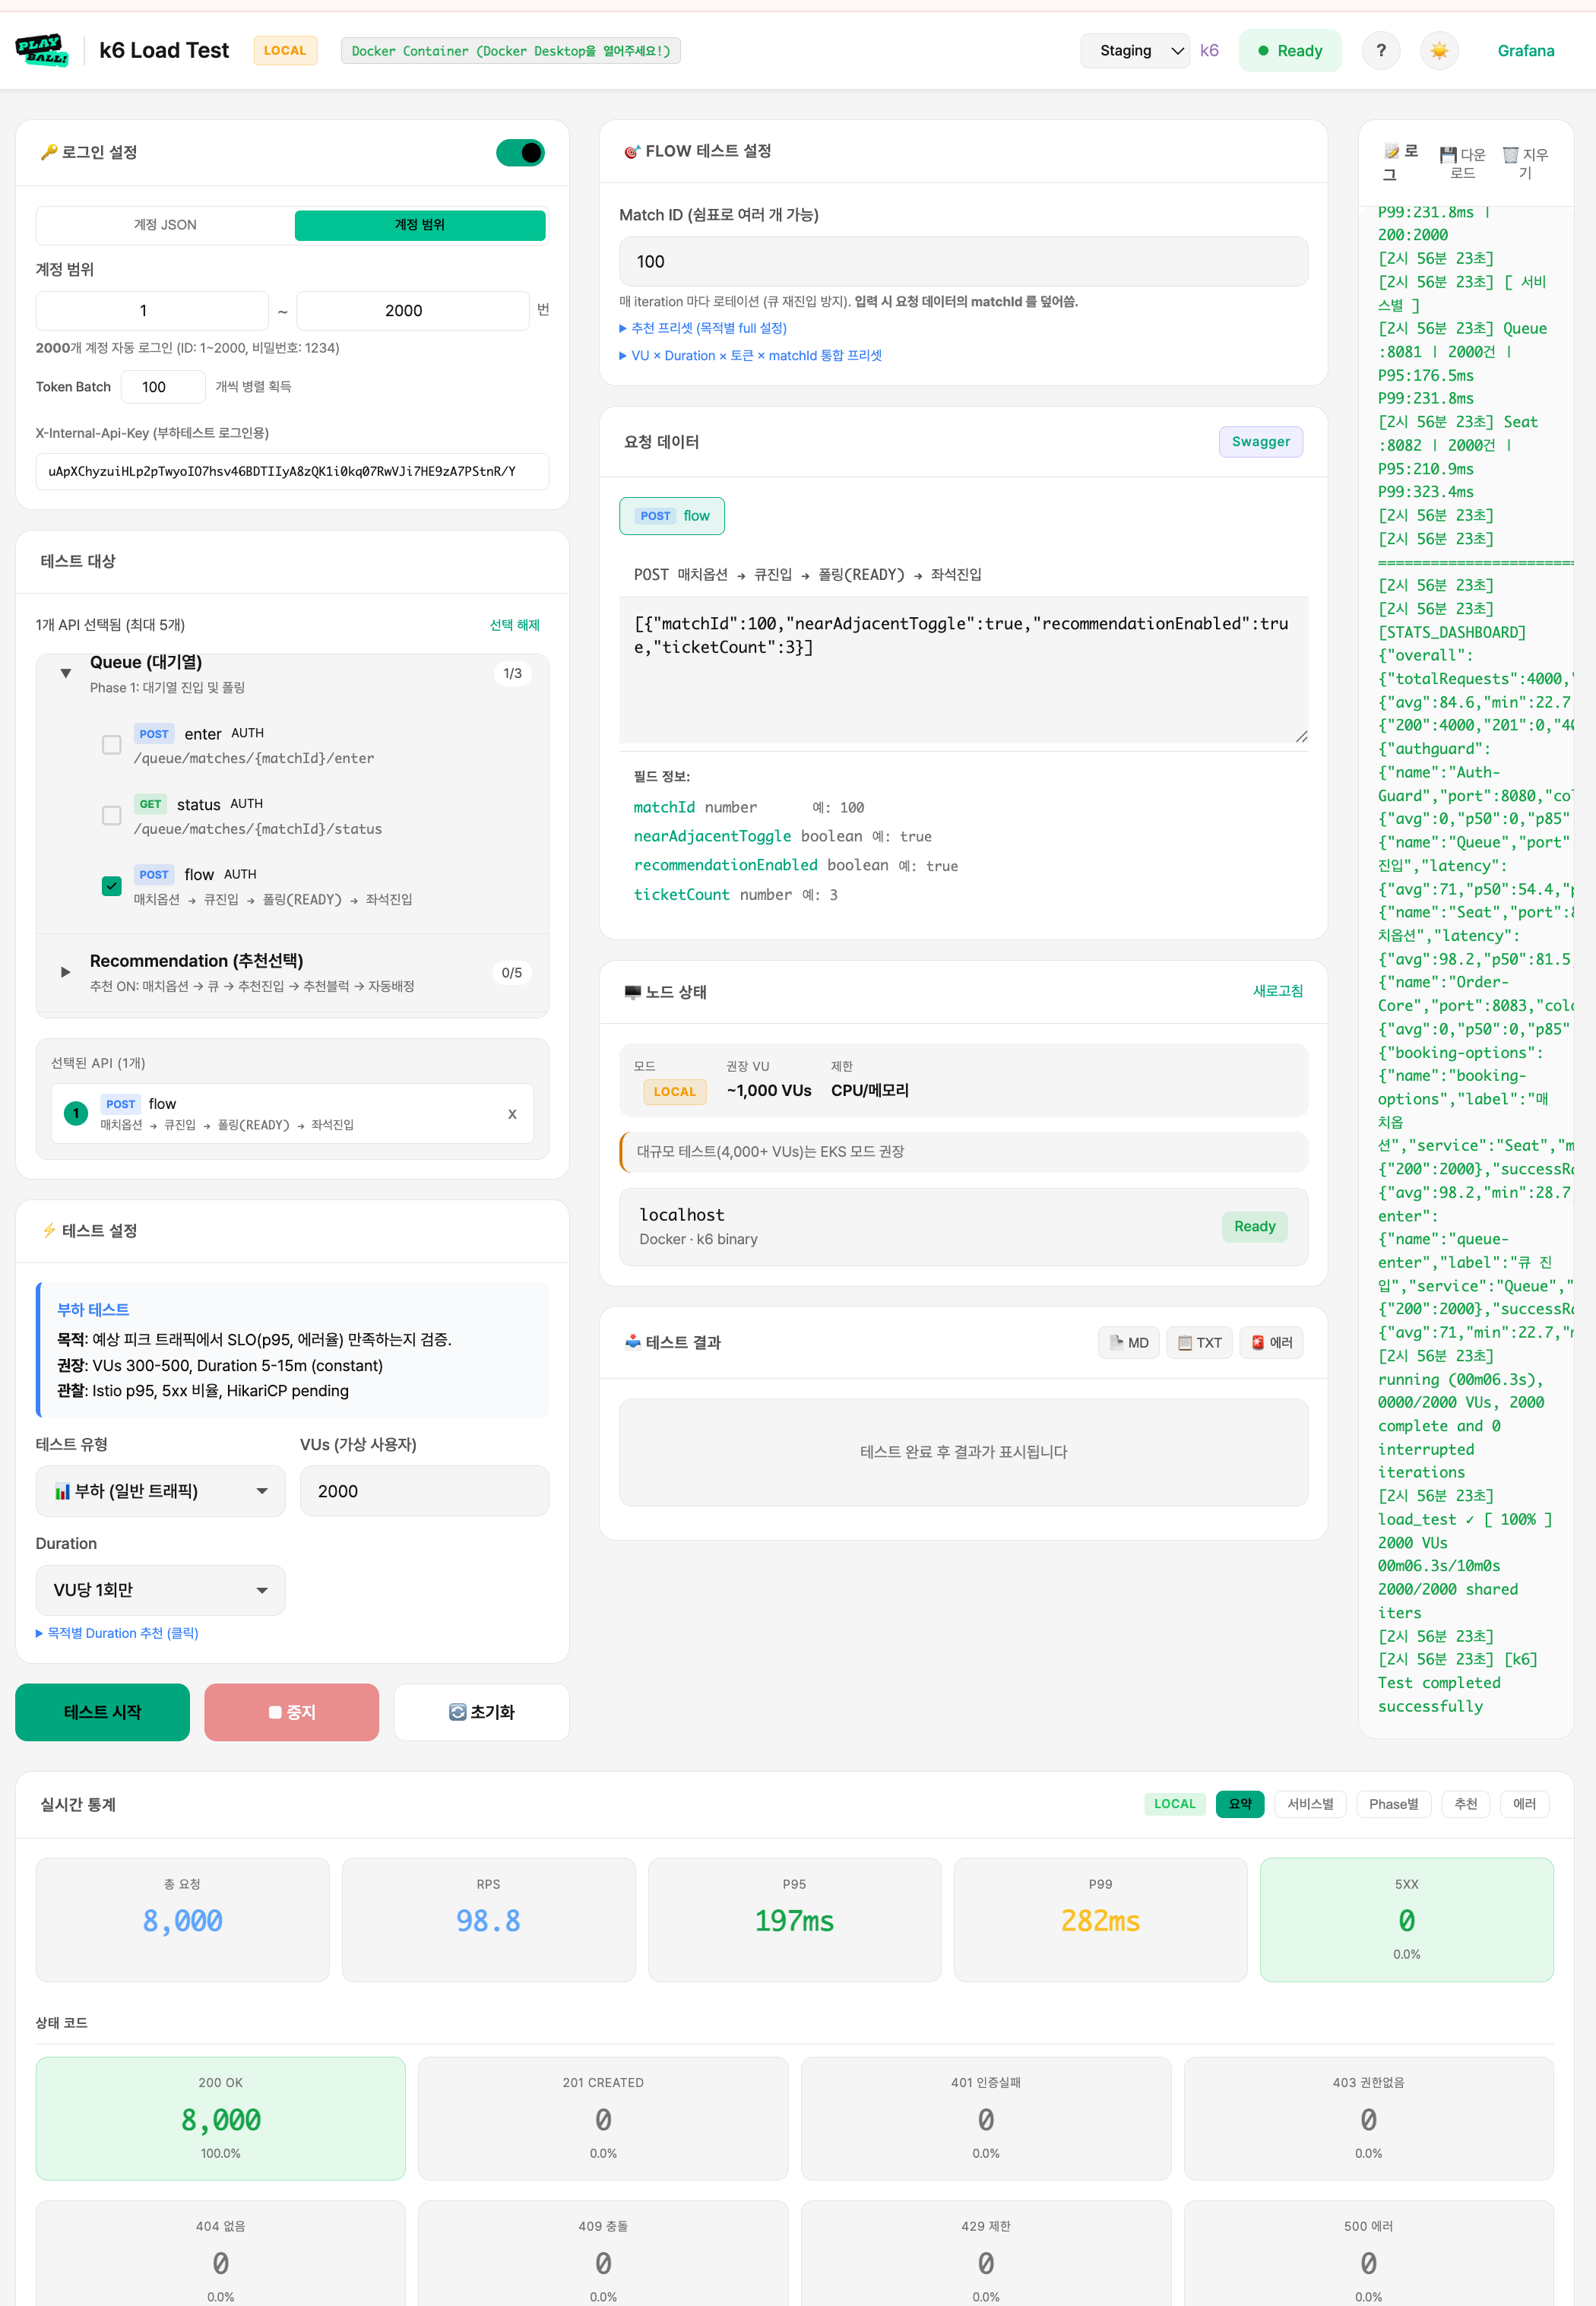
Task: Click the Match ID input field
Action: click(963, 262)
